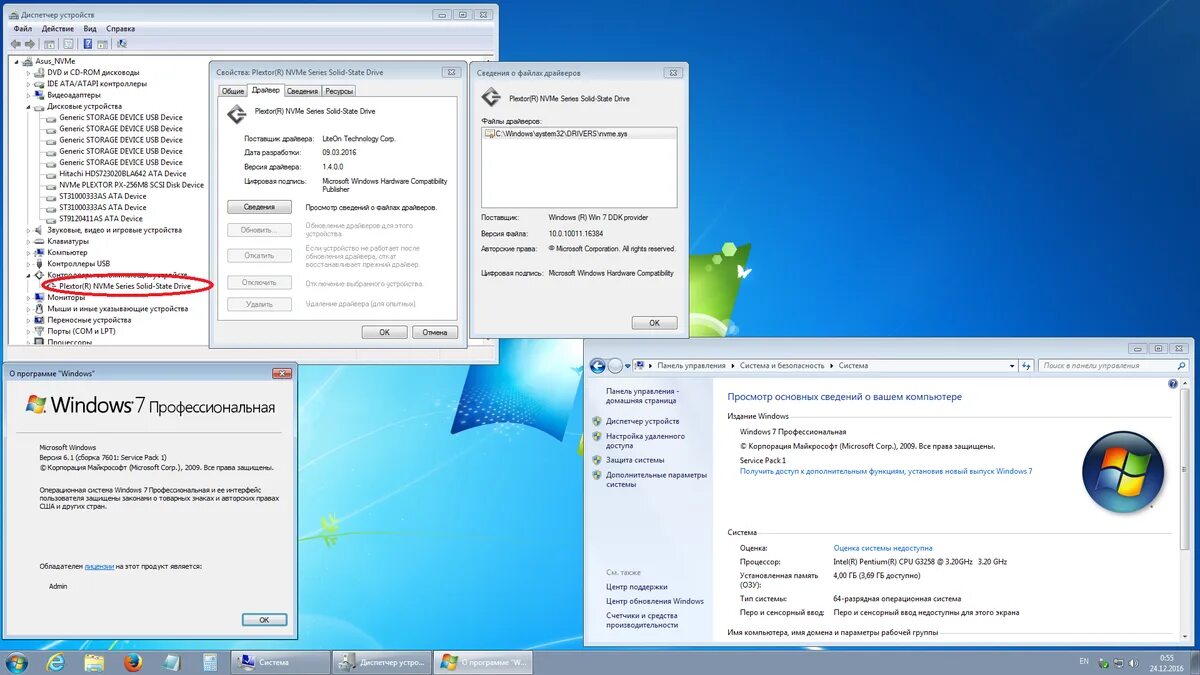Click Back arrow in Device Manager toolbar
Screen dimensions: 1200x675
16,43
